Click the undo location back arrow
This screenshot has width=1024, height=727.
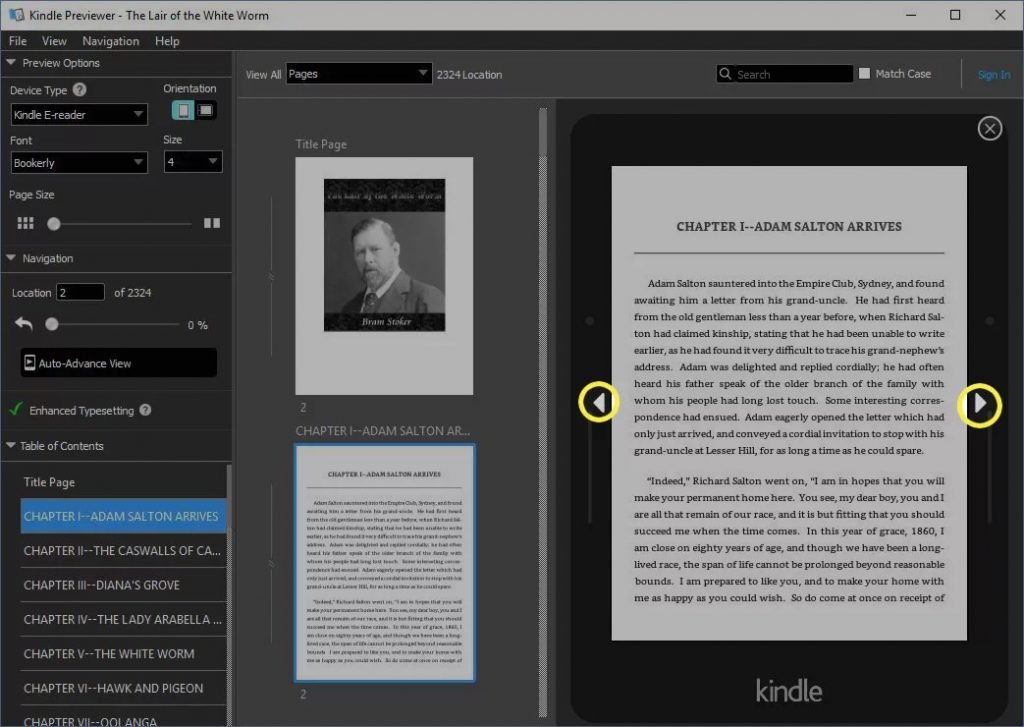click(24, 323)
